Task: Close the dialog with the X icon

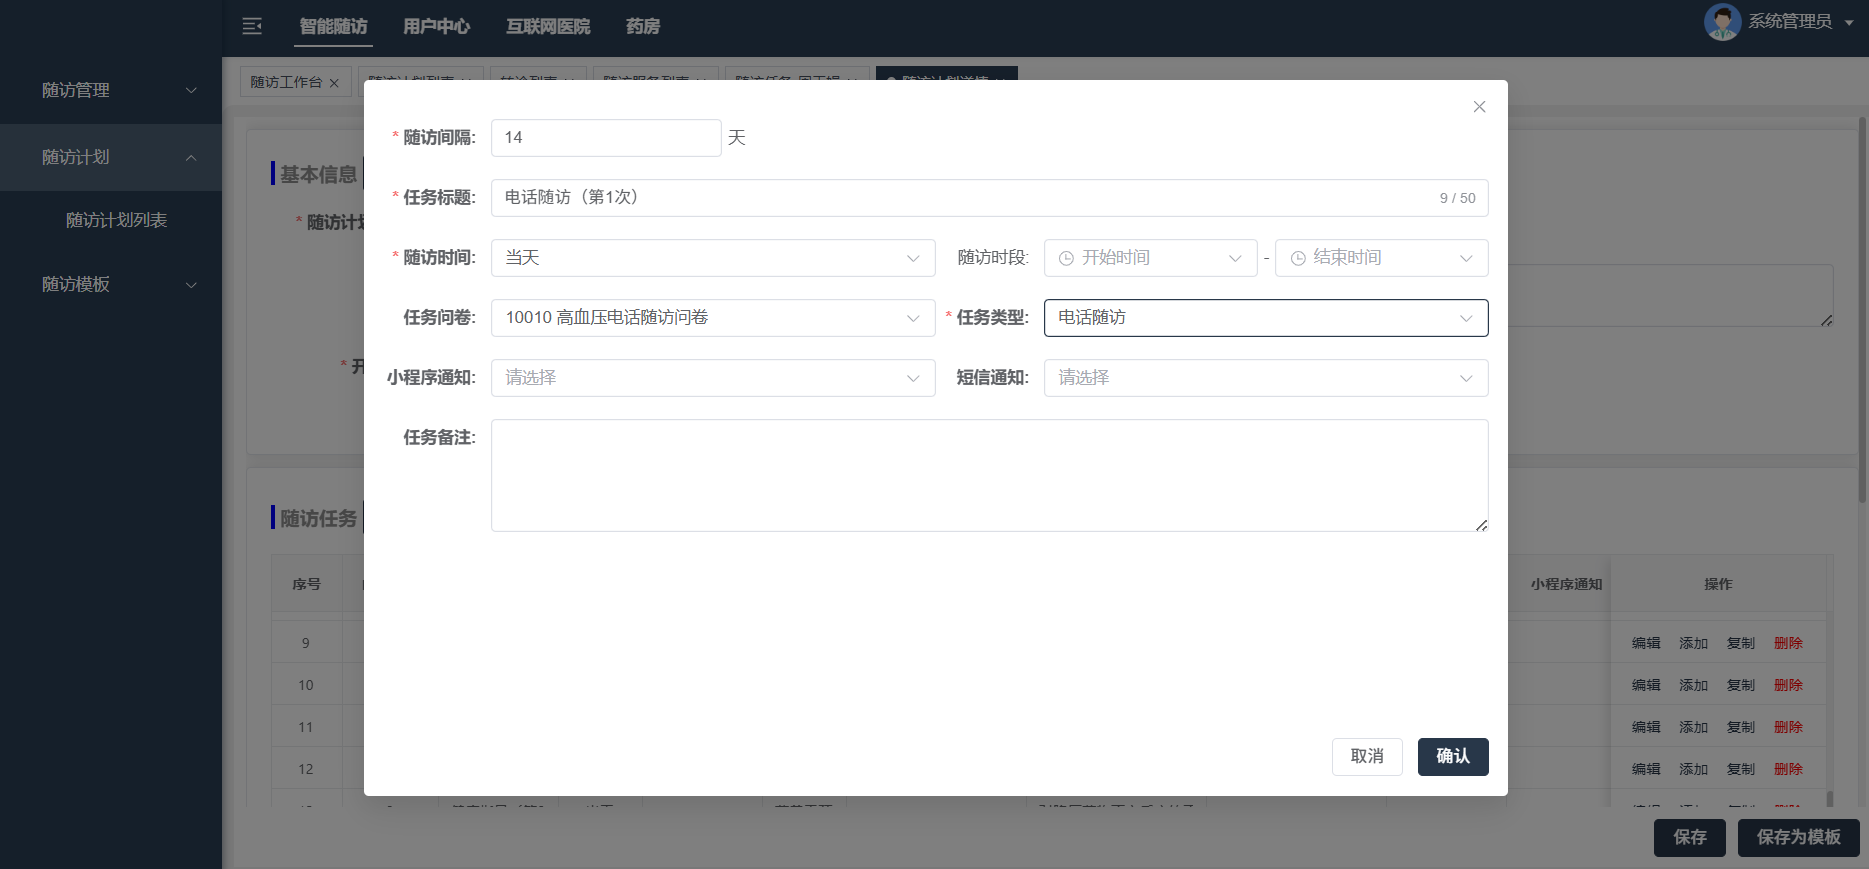Action: tap(1479, 107)
